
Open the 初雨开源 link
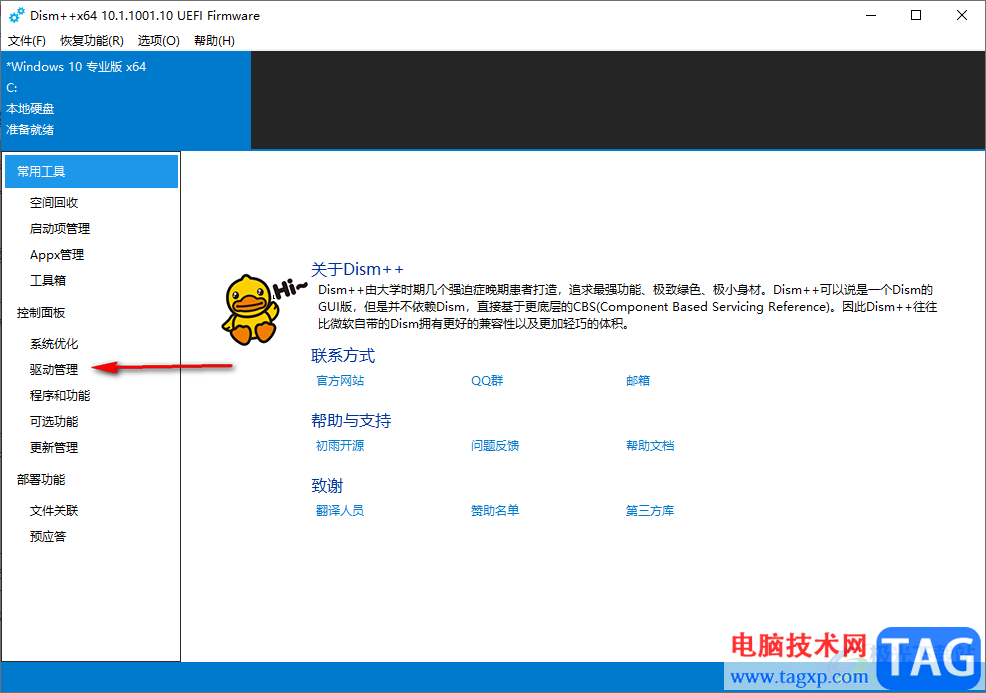[340, 446]
